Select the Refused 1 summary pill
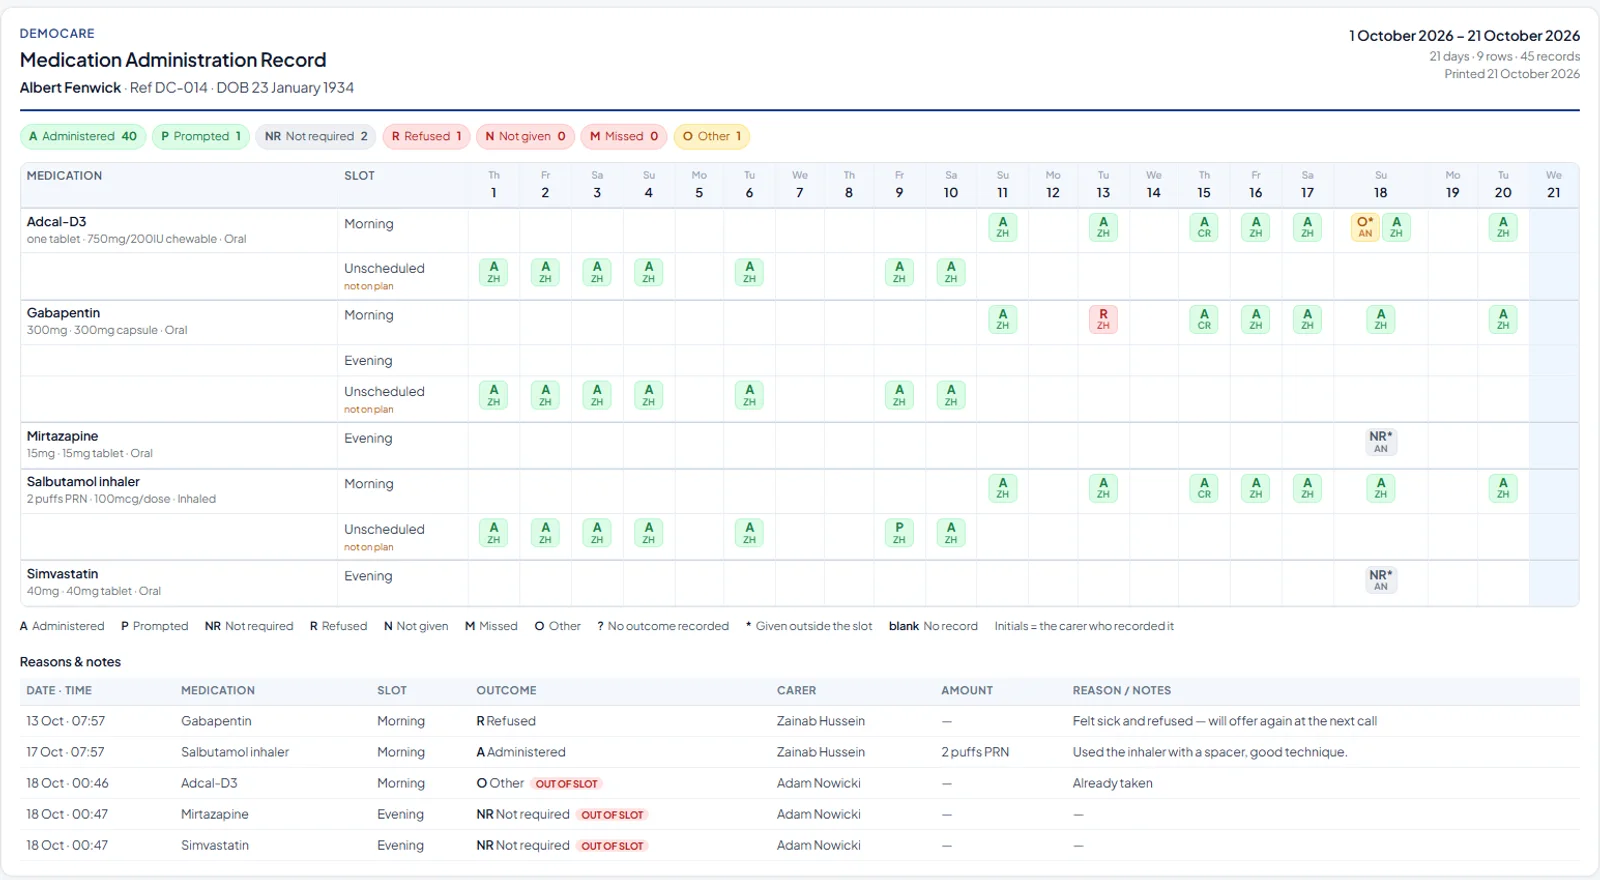1600x880 pixels. tap(426, 137)
